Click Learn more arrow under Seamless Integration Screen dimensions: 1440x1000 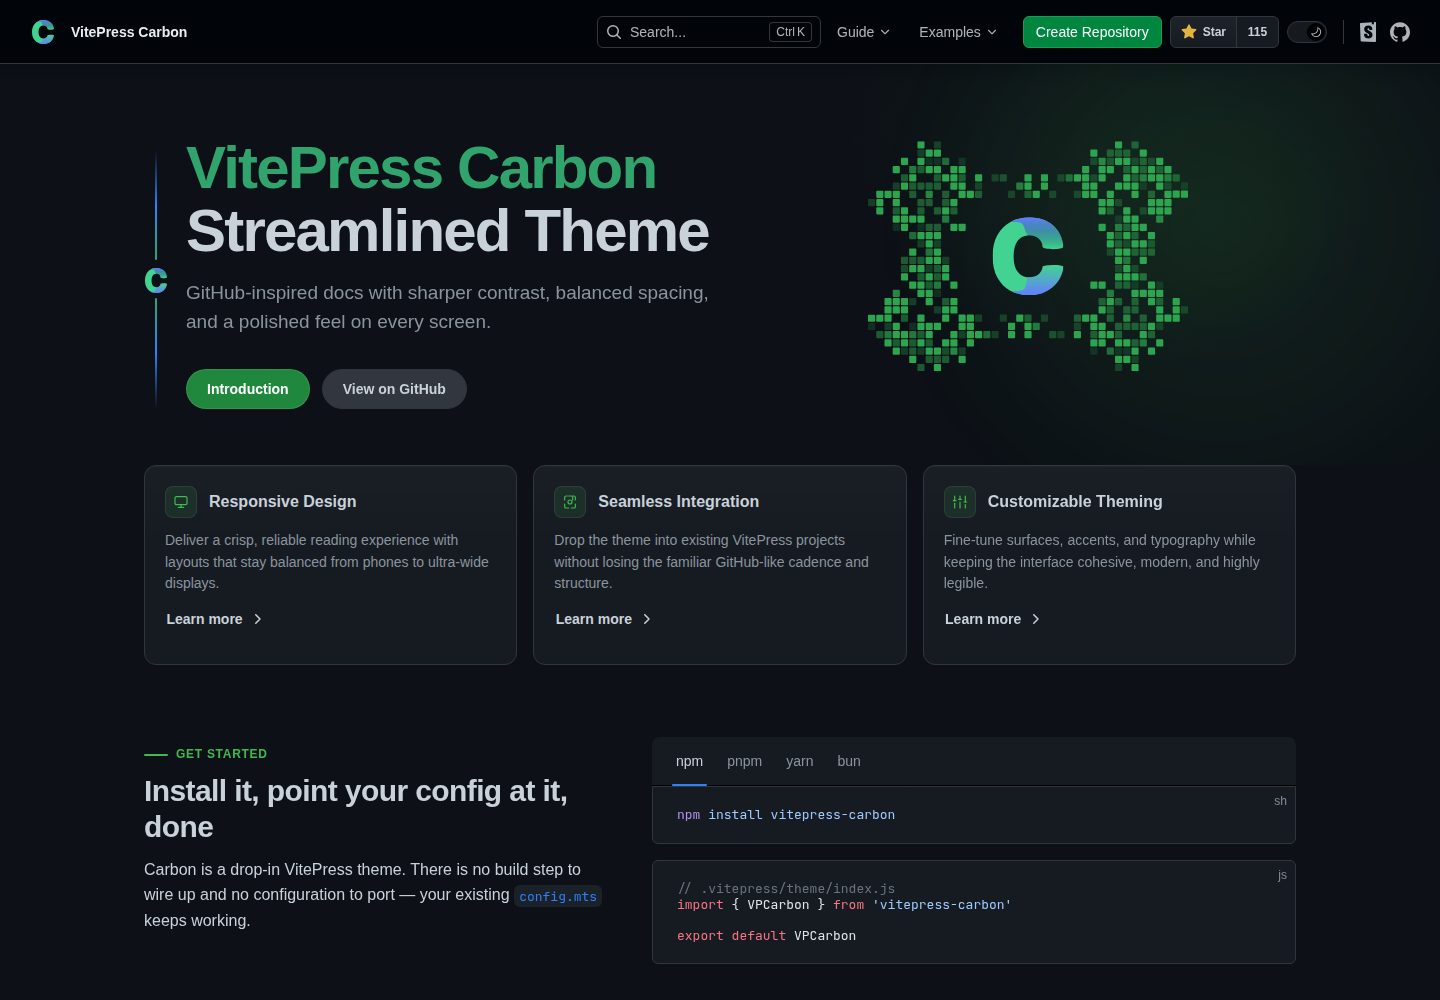point(647,619)
